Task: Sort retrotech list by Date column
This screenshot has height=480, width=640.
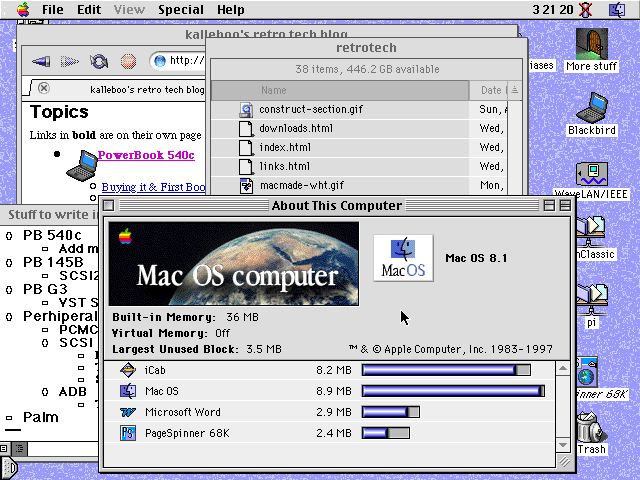Action: coord(488,90)
